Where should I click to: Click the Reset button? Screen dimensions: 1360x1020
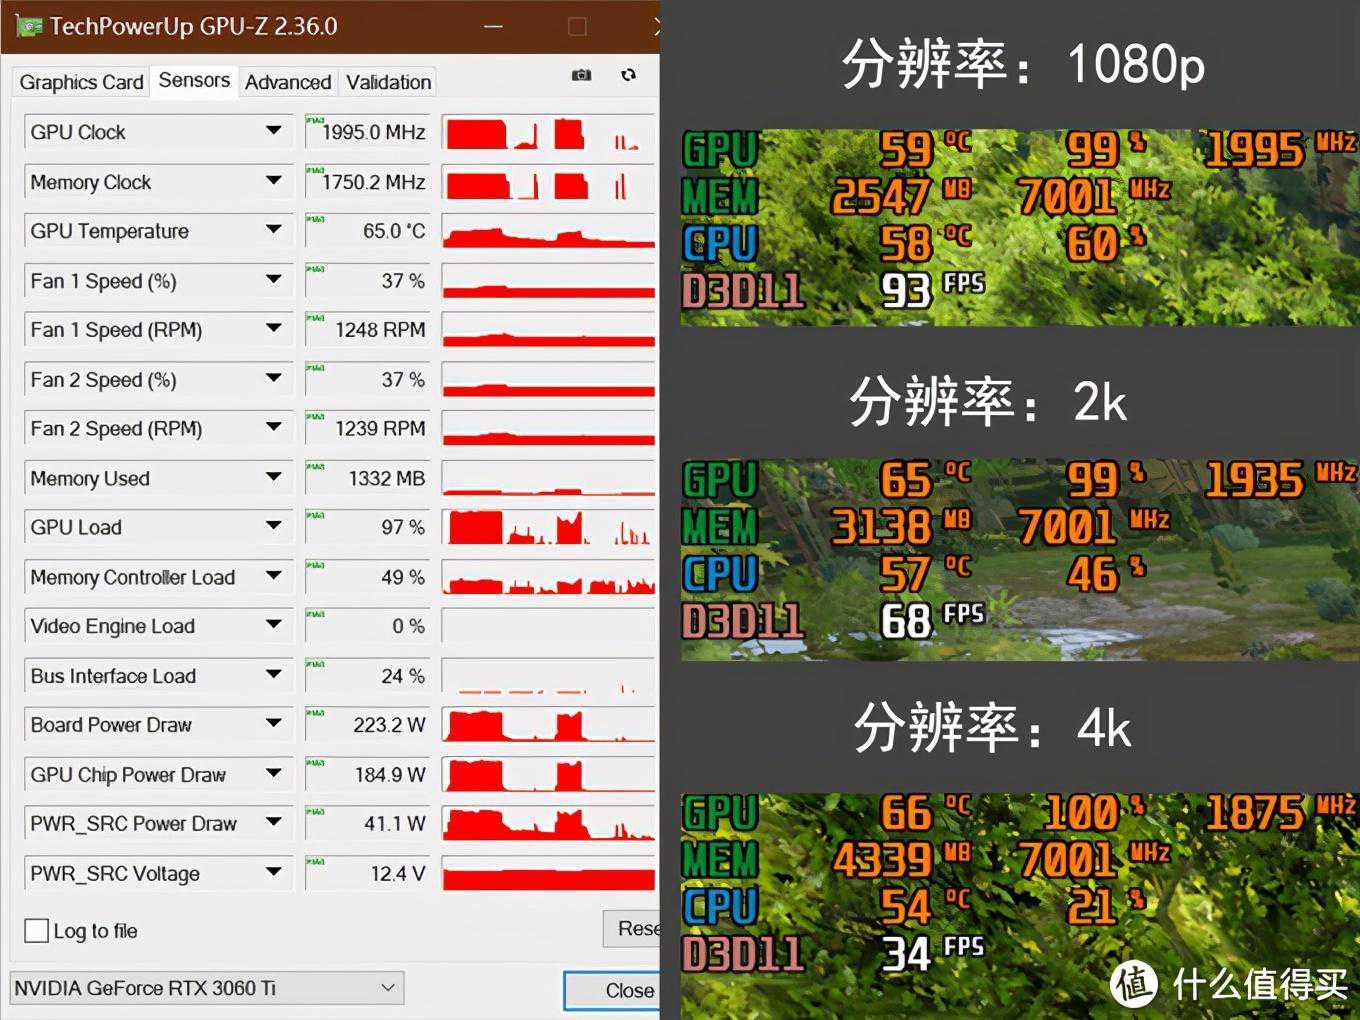[633, 929]
